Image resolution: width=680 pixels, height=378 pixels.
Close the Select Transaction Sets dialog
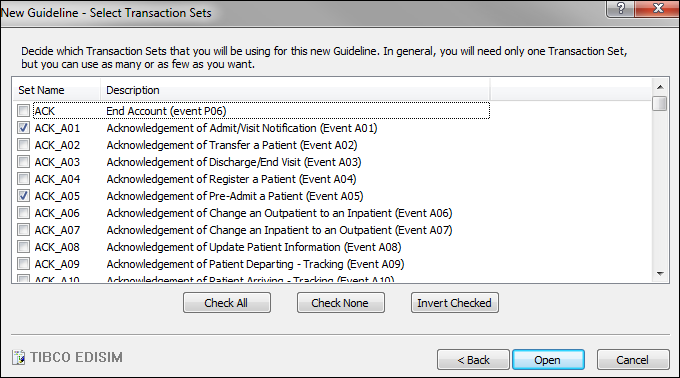pyautogui.click(x=657, y=8)
